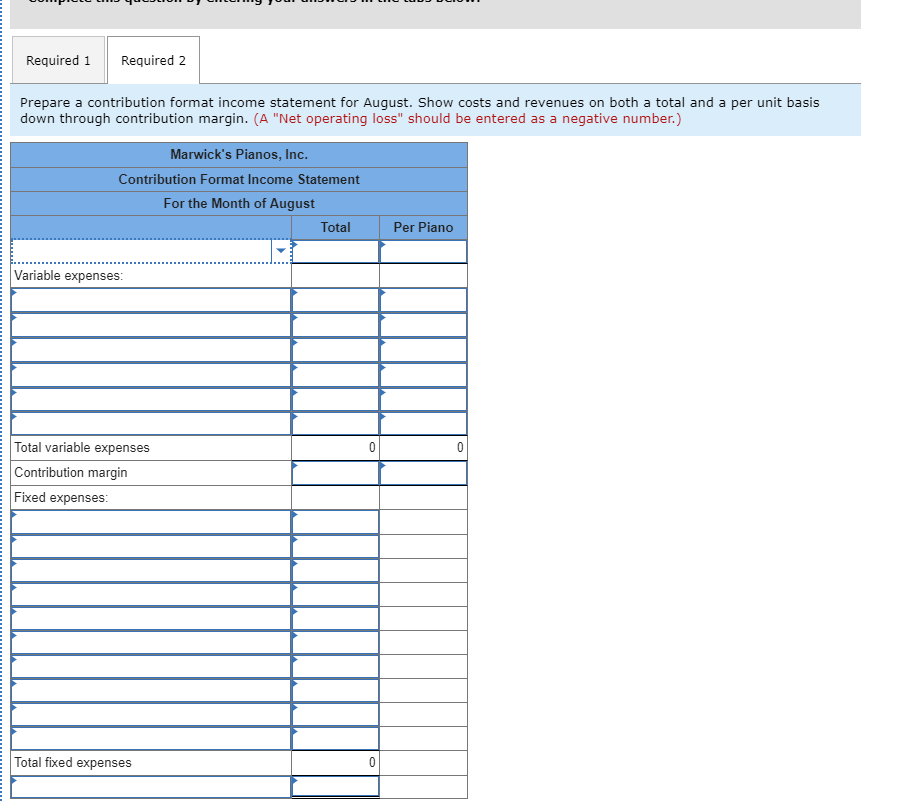Click the Fixed expenses: label
909x803 pixels.
pyautogui.click(x=61, y=497)
